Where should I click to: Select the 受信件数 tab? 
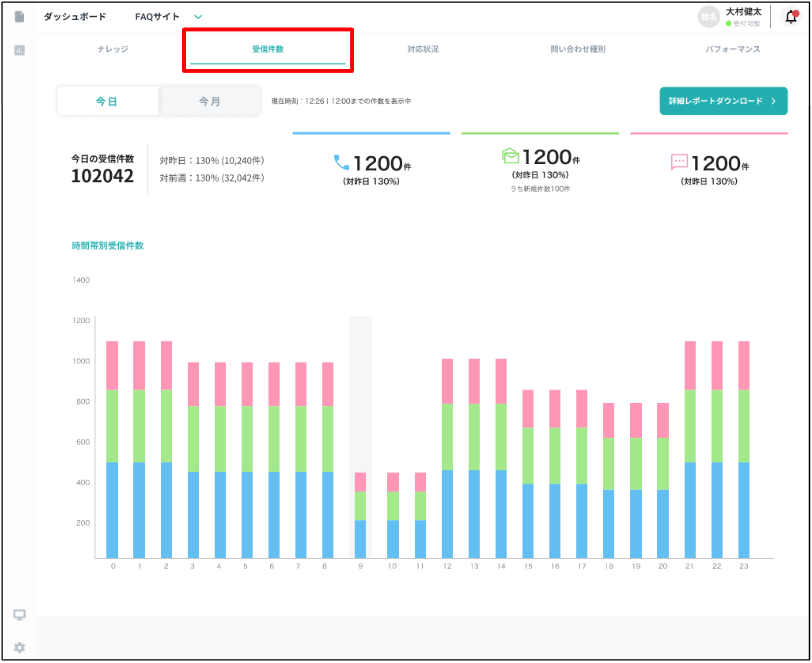pyautogui.click(x=268, y=49)
